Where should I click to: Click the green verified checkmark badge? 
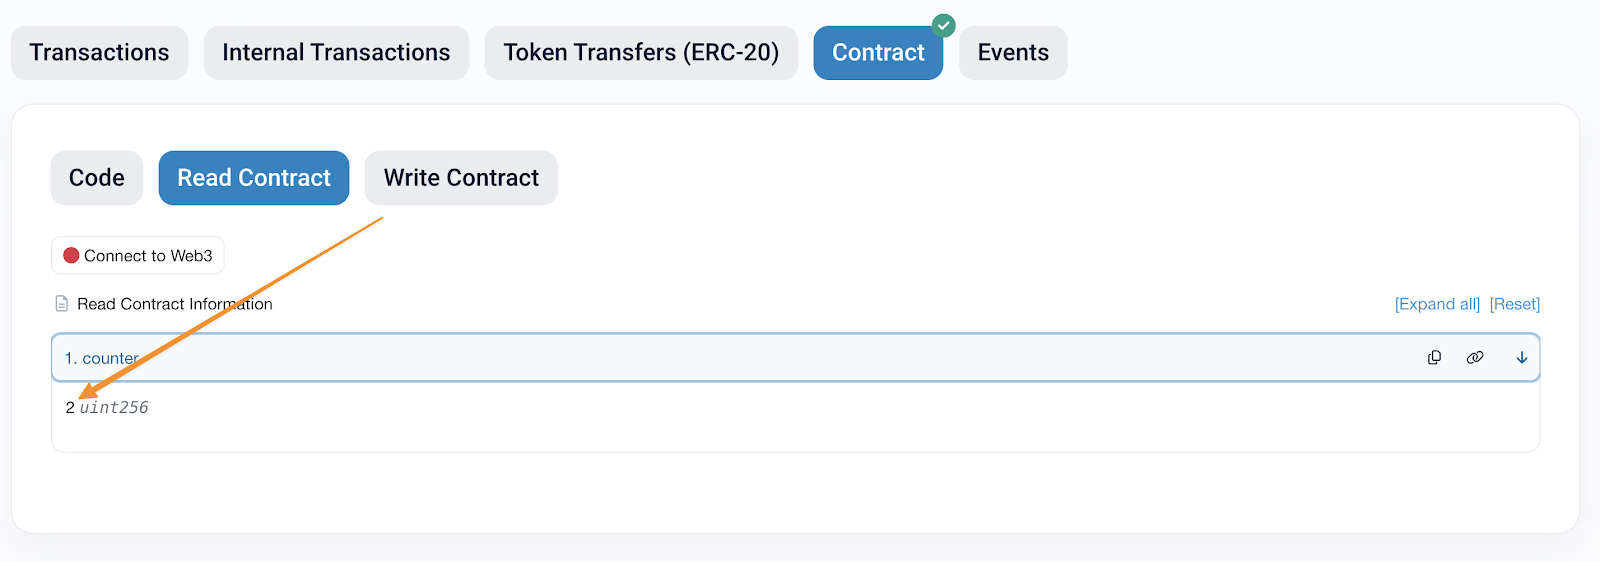[943, 25]
